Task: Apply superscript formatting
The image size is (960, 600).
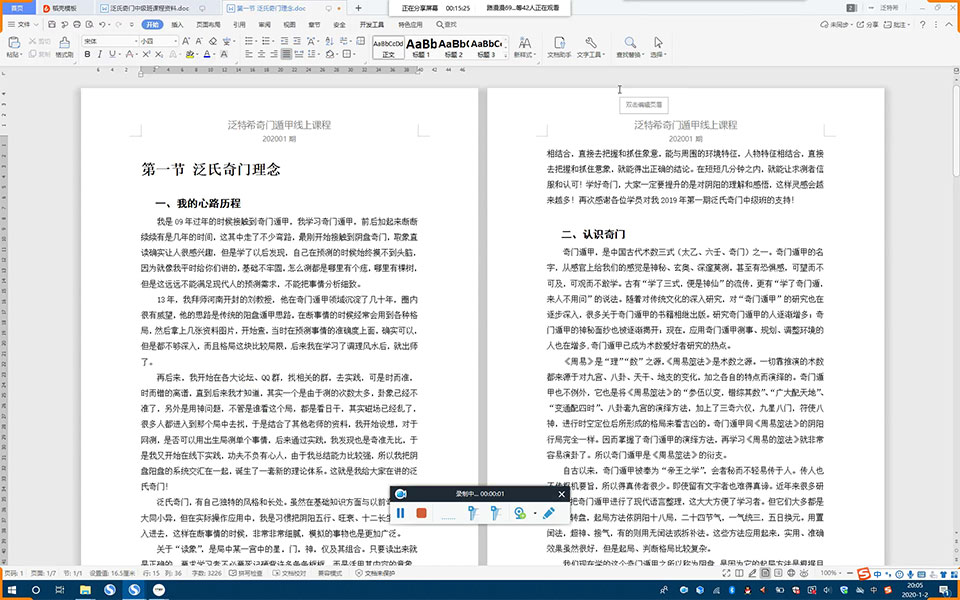Action: pyautogui.click(x=146, y=54)
